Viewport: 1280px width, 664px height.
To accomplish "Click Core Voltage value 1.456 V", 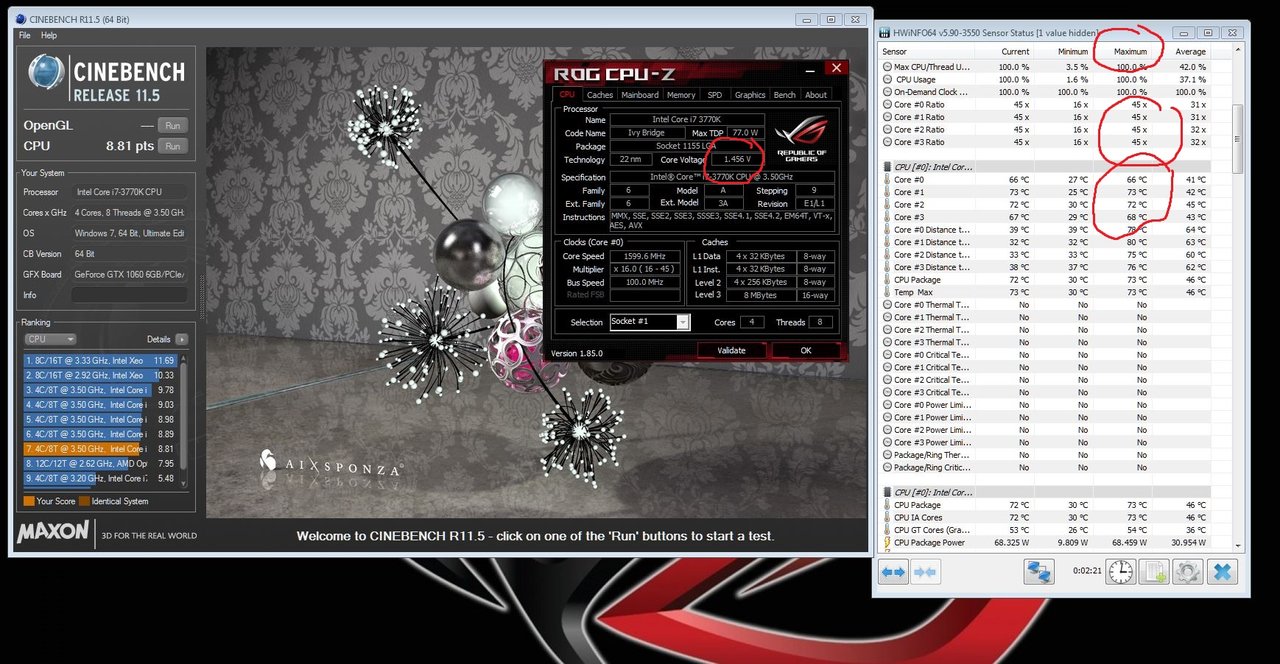I will click(x=737, y=159).
